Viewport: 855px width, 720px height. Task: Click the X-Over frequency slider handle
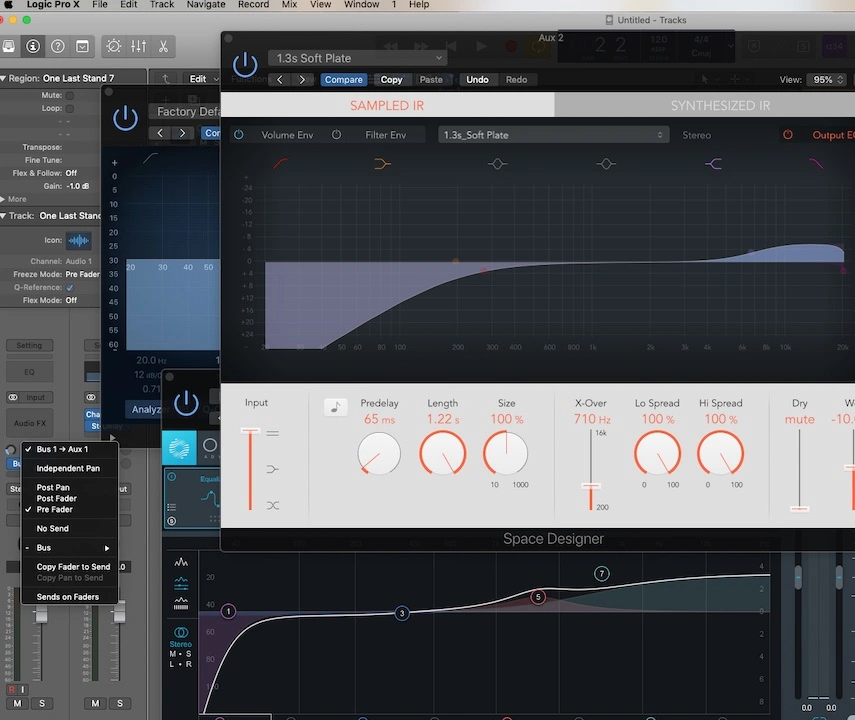590,486
